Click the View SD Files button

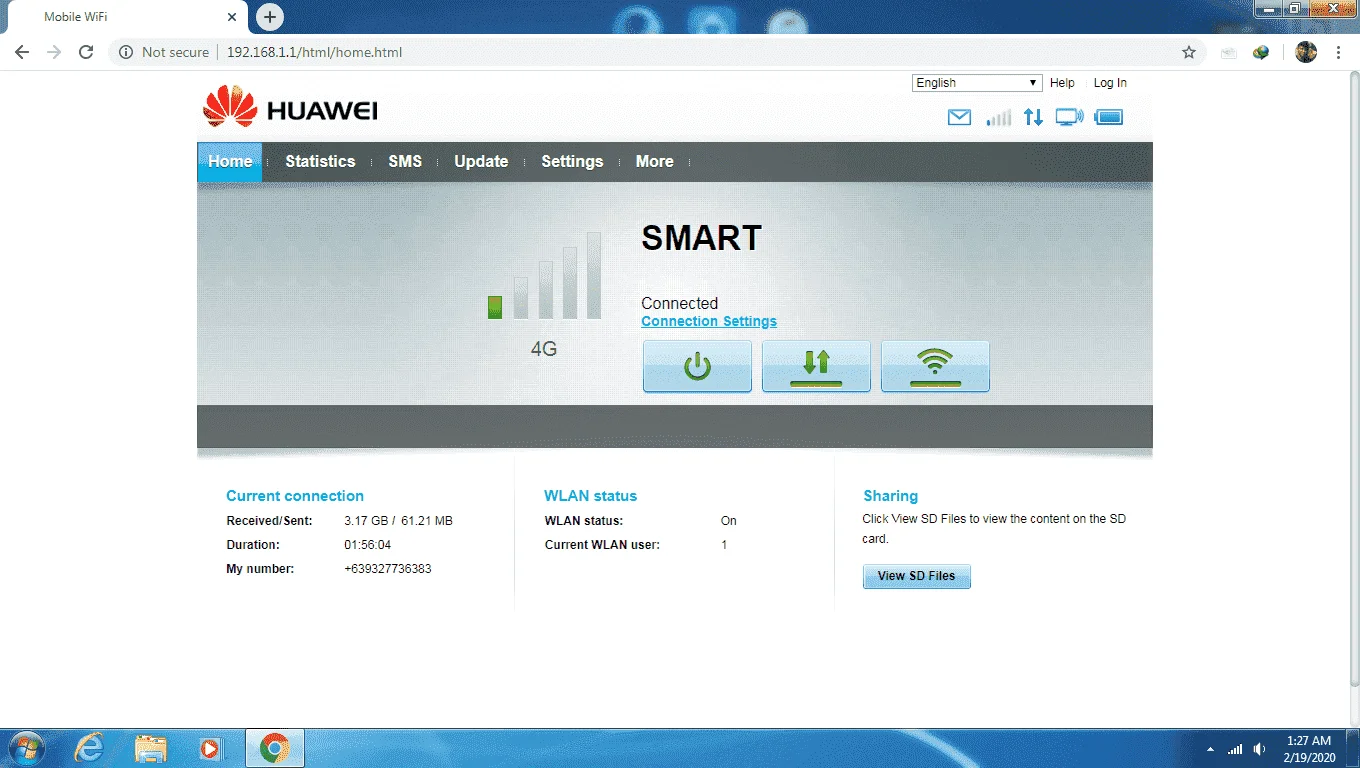click(916, 576)
